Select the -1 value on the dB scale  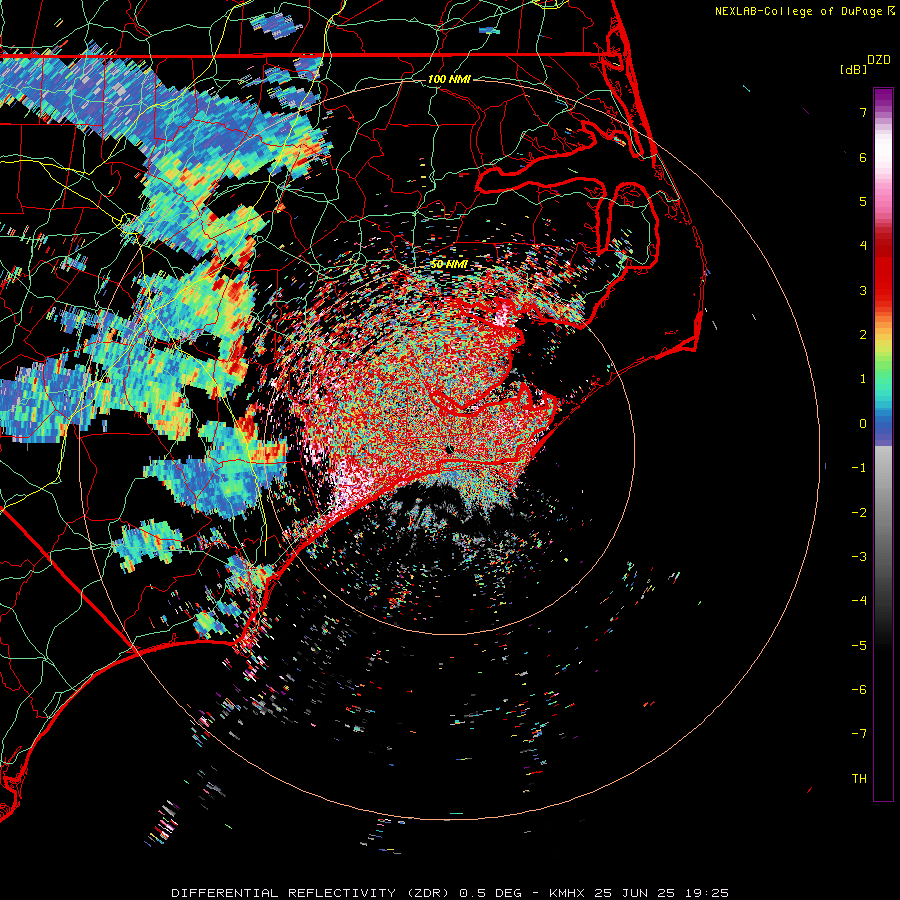859,468
